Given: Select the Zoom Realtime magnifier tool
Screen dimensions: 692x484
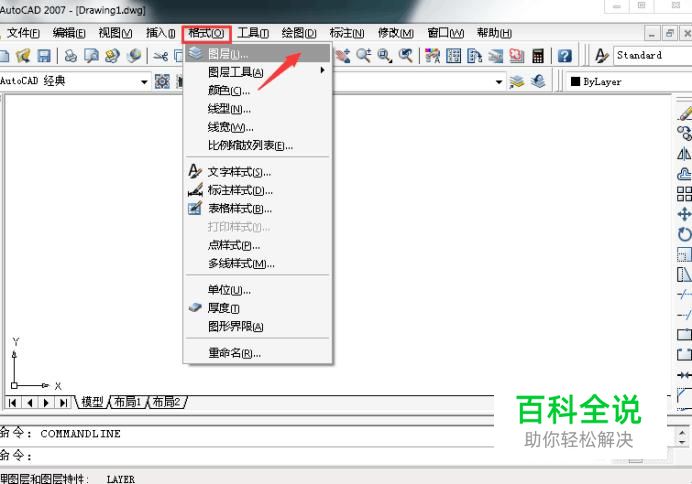Looking at the screenshot, I should point(364,56).
